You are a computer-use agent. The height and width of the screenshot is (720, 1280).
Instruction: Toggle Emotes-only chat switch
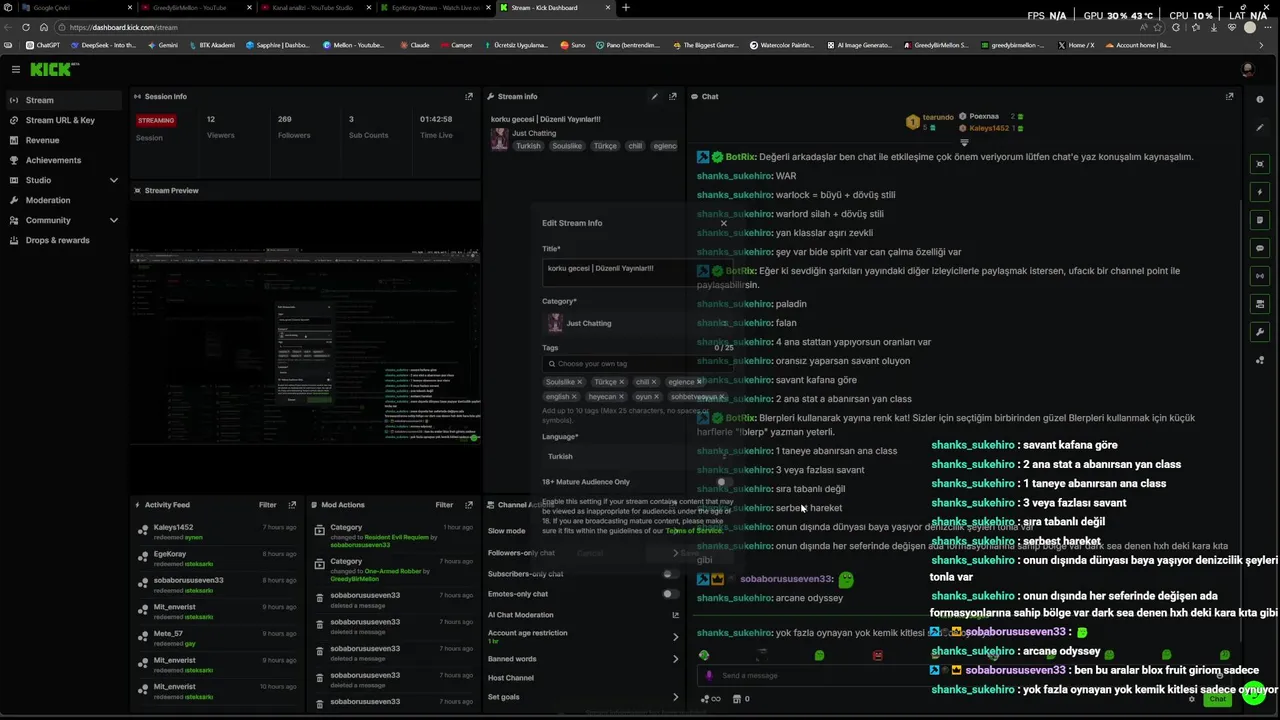coord(671,594)
